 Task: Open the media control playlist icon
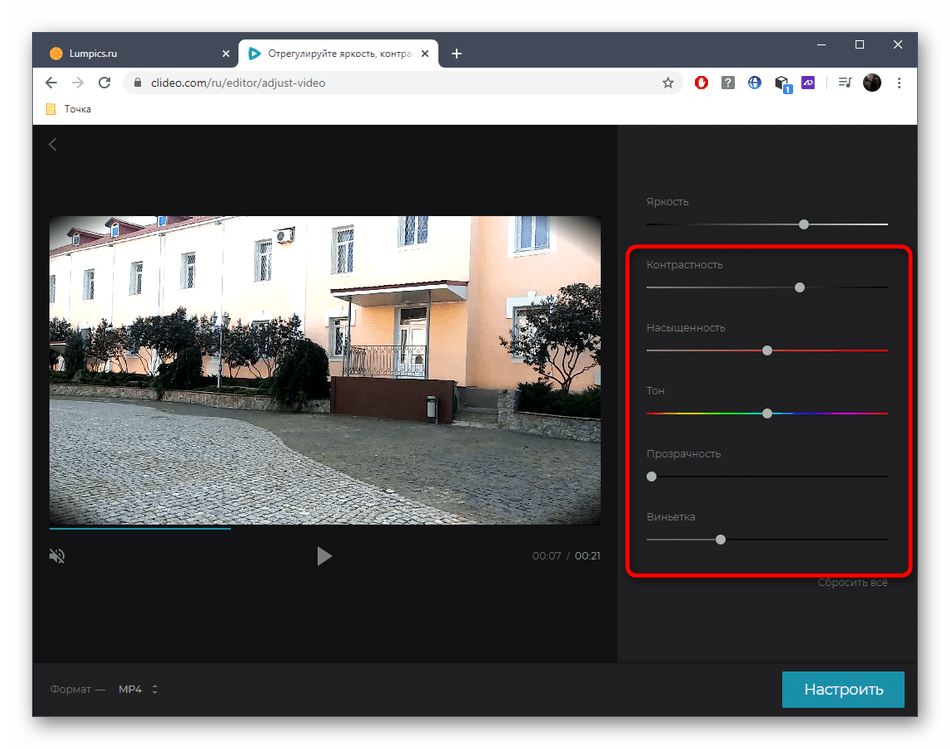click(x=845, y=82)
